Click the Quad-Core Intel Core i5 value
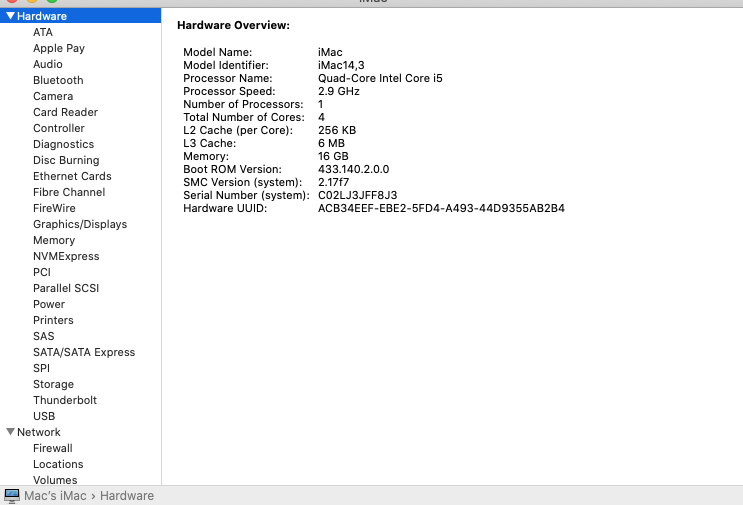This screenshot has height=505, width=743. click(380, 78)
